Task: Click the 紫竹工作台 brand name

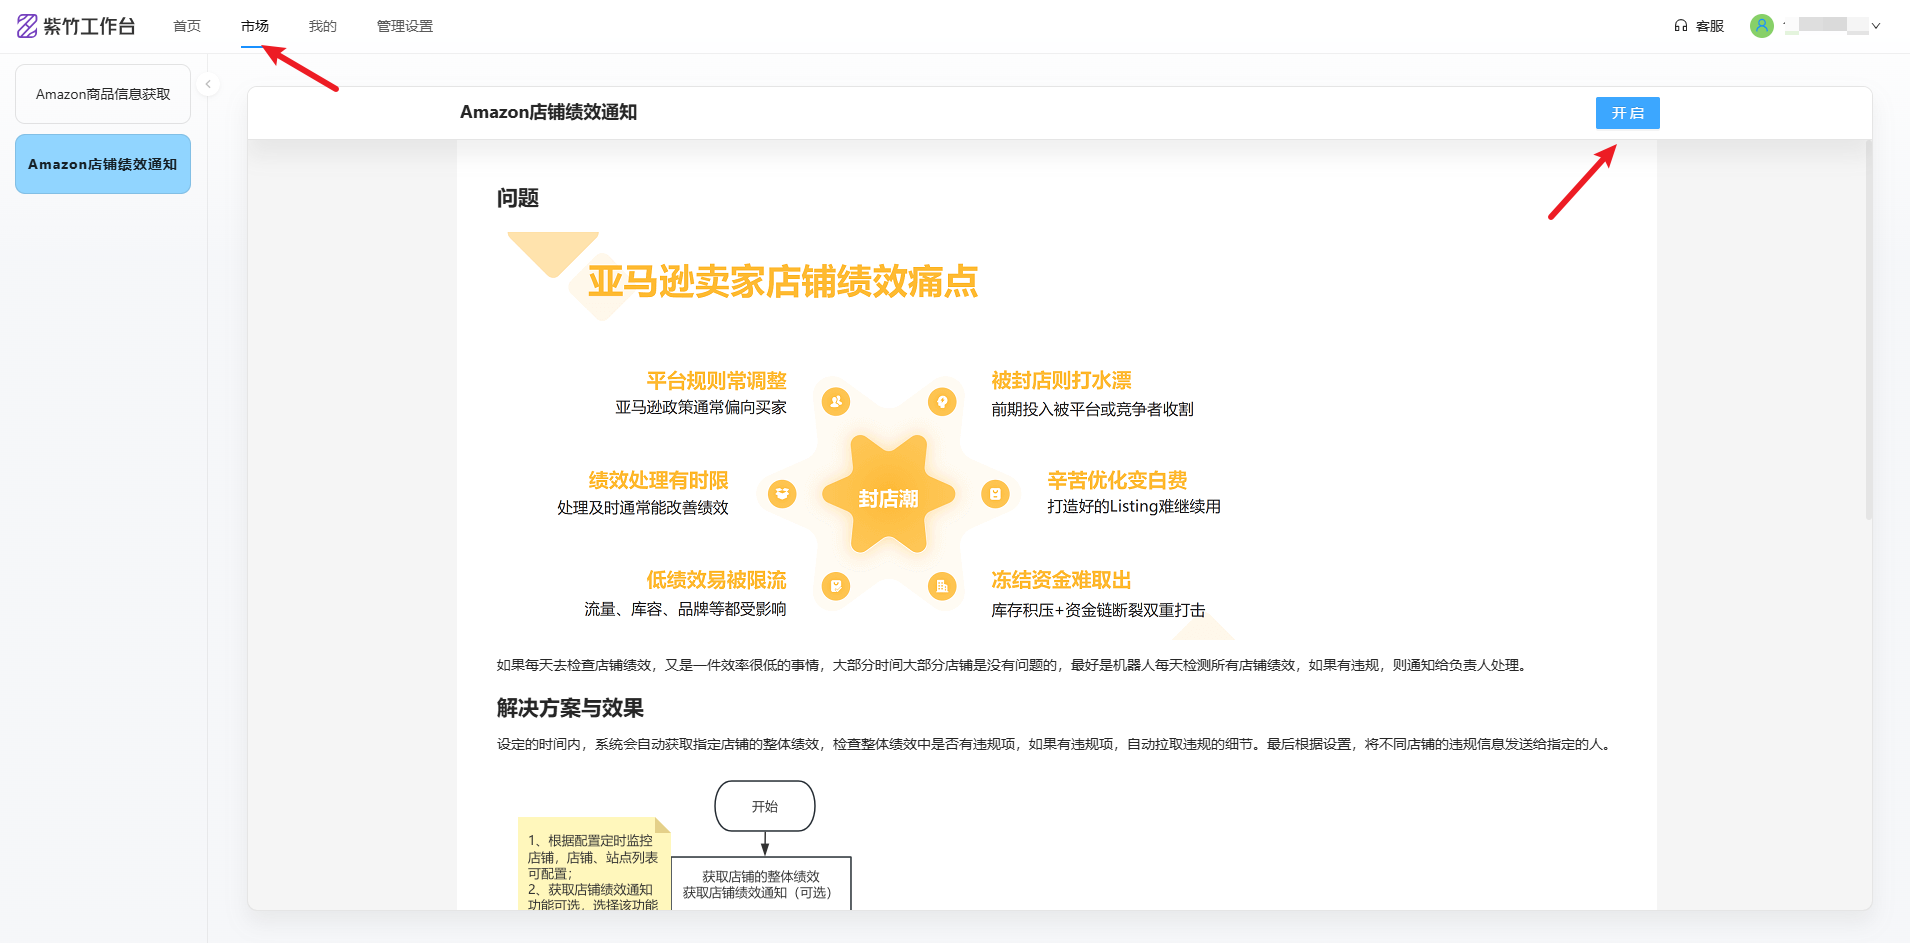Action: 89,26
